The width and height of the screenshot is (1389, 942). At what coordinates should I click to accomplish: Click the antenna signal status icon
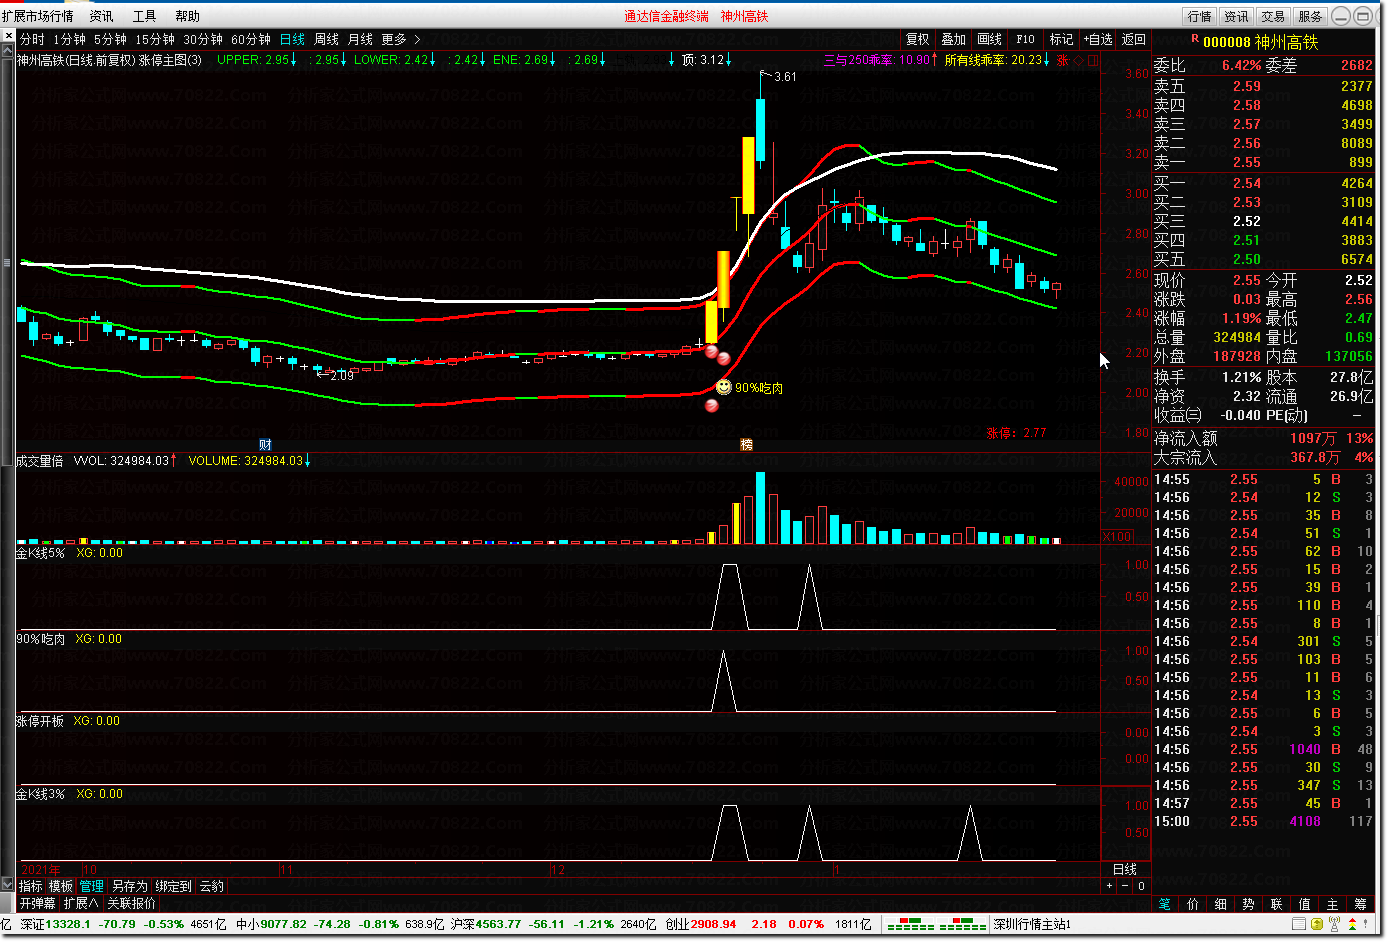[1335, 924]
